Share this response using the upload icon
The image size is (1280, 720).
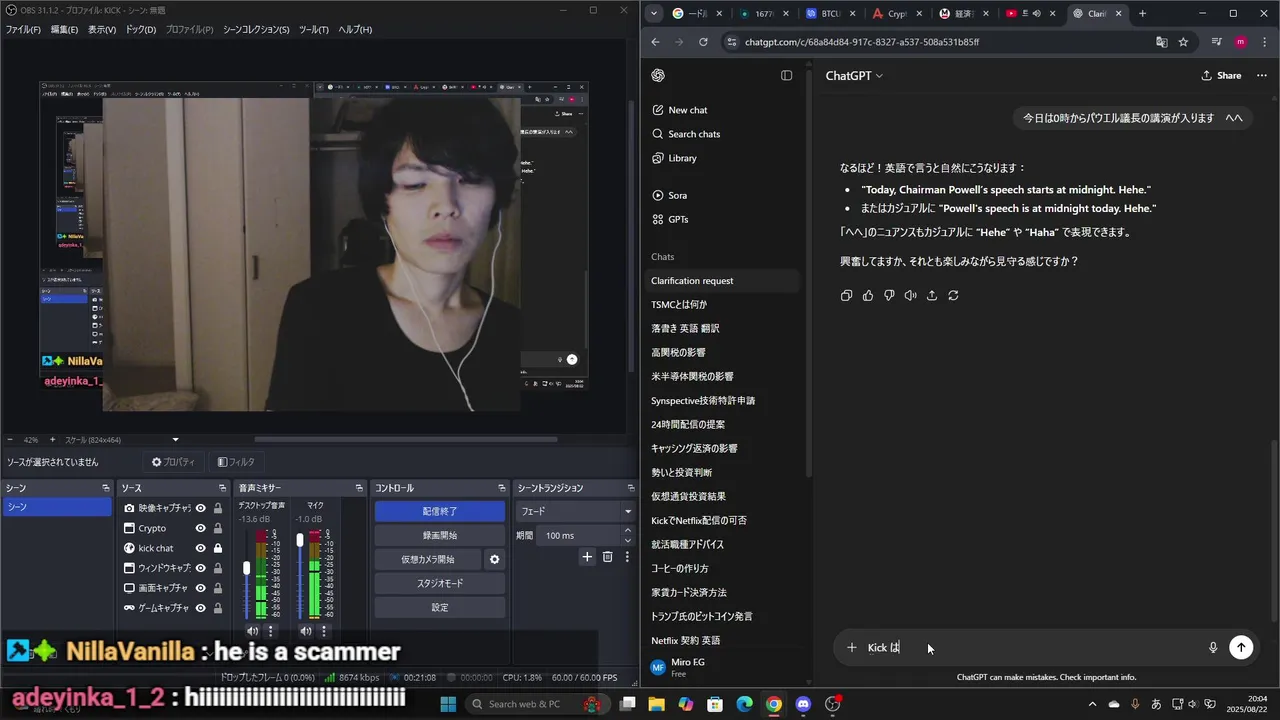932,296
